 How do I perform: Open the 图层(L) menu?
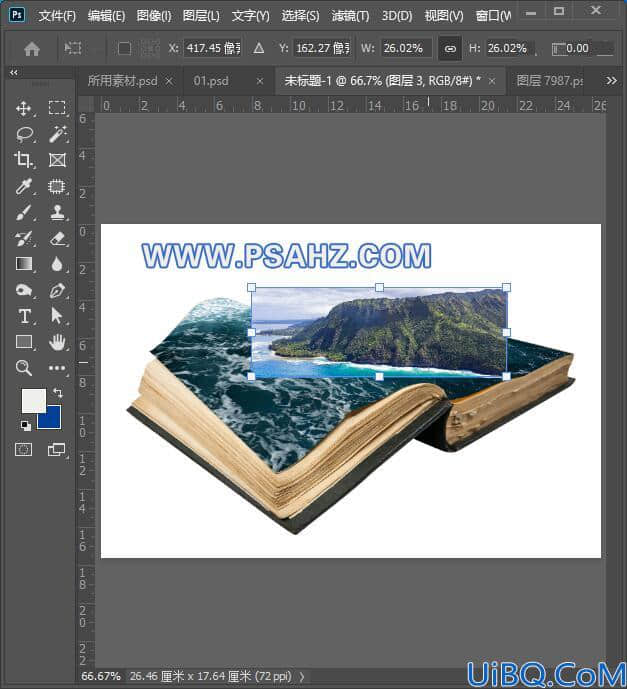click(201, 16)
